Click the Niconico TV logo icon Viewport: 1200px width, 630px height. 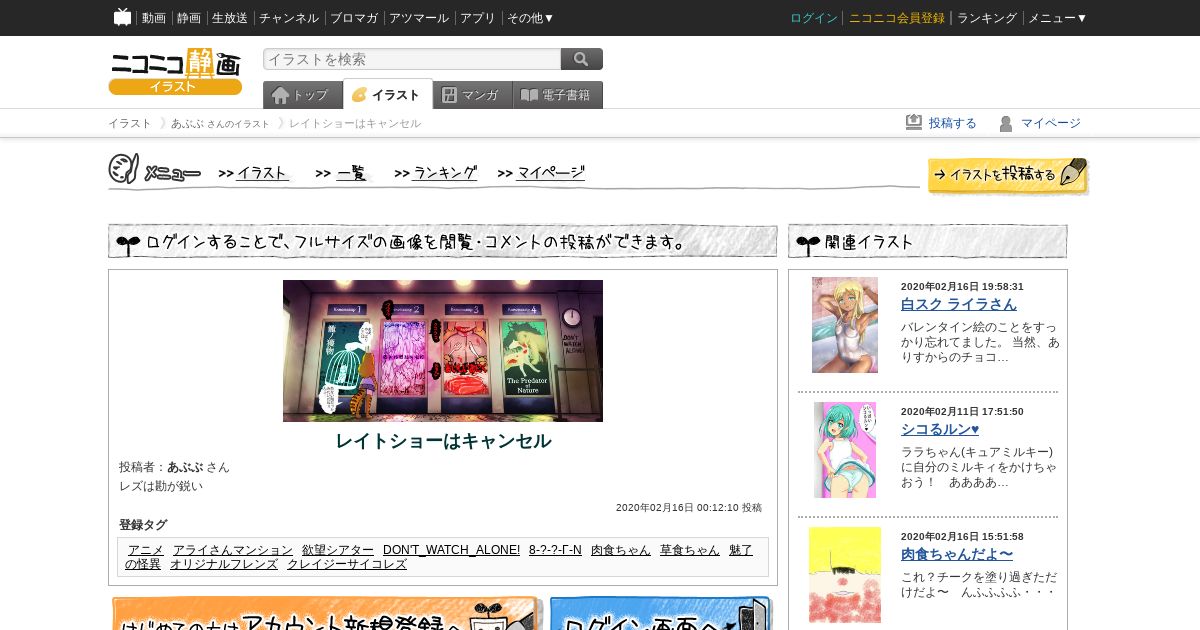coord(122,17)
